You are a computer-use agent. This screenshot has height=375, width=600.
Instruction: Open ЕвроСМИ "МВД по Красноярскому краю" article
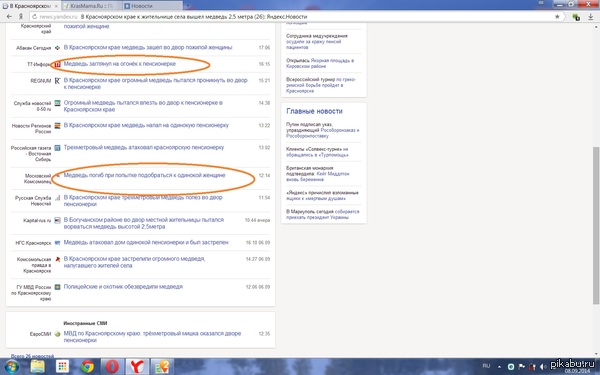[152, 337]
